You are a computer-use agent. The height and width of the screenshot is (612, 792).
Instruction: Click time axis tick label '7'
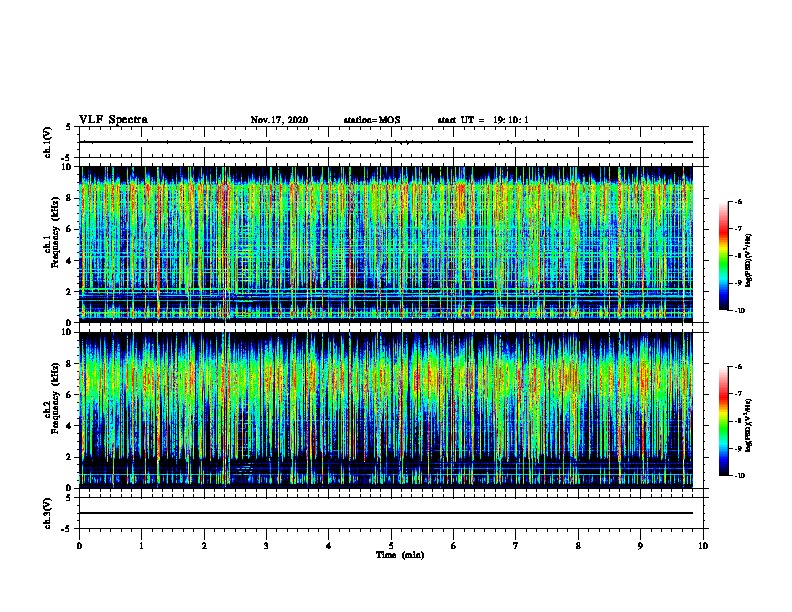(516, 546)
